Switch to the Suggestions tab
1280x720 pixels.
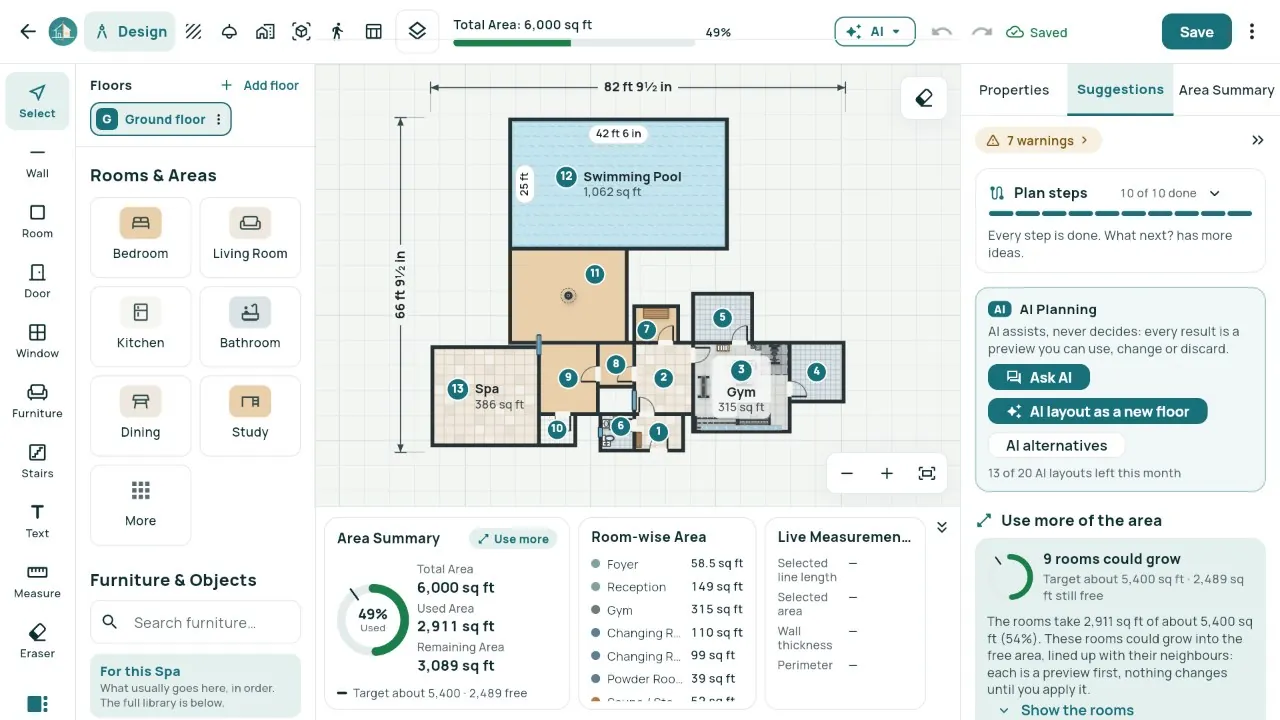click(1120, 90)
